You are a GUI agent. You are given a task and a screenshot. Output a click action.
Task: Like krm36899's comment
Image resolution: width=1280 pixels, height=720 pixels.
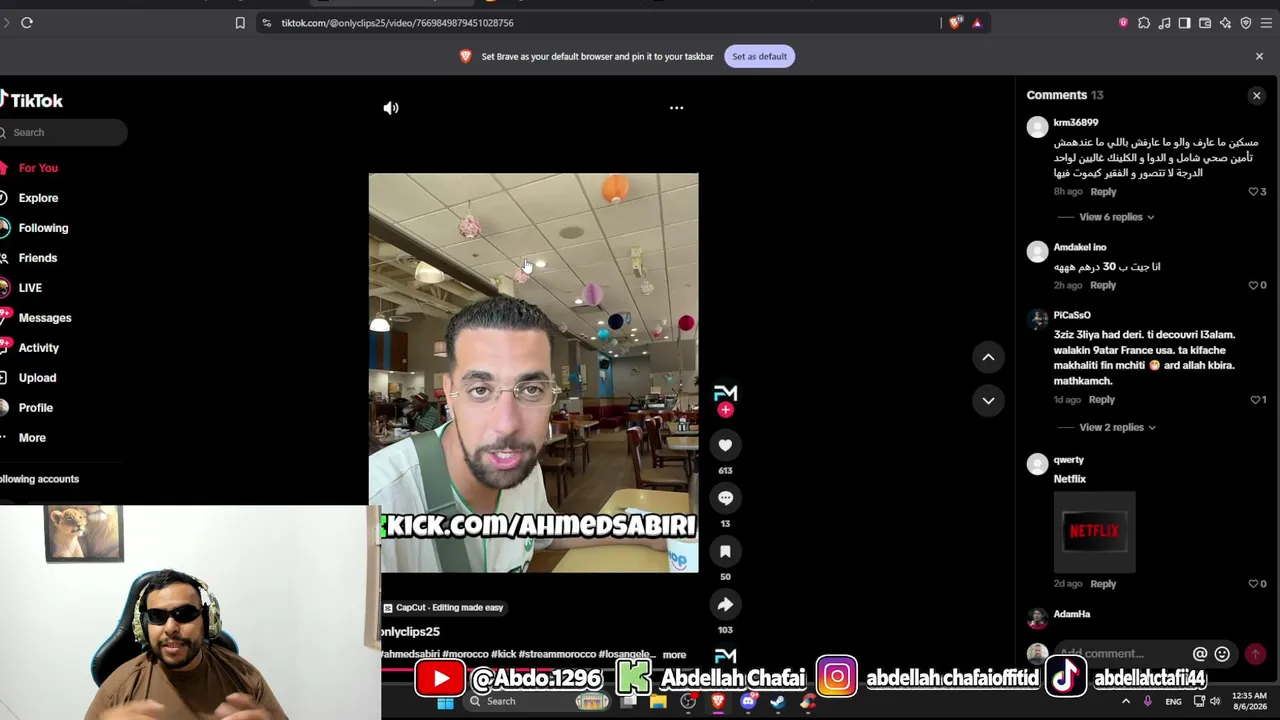(1253, 192)
